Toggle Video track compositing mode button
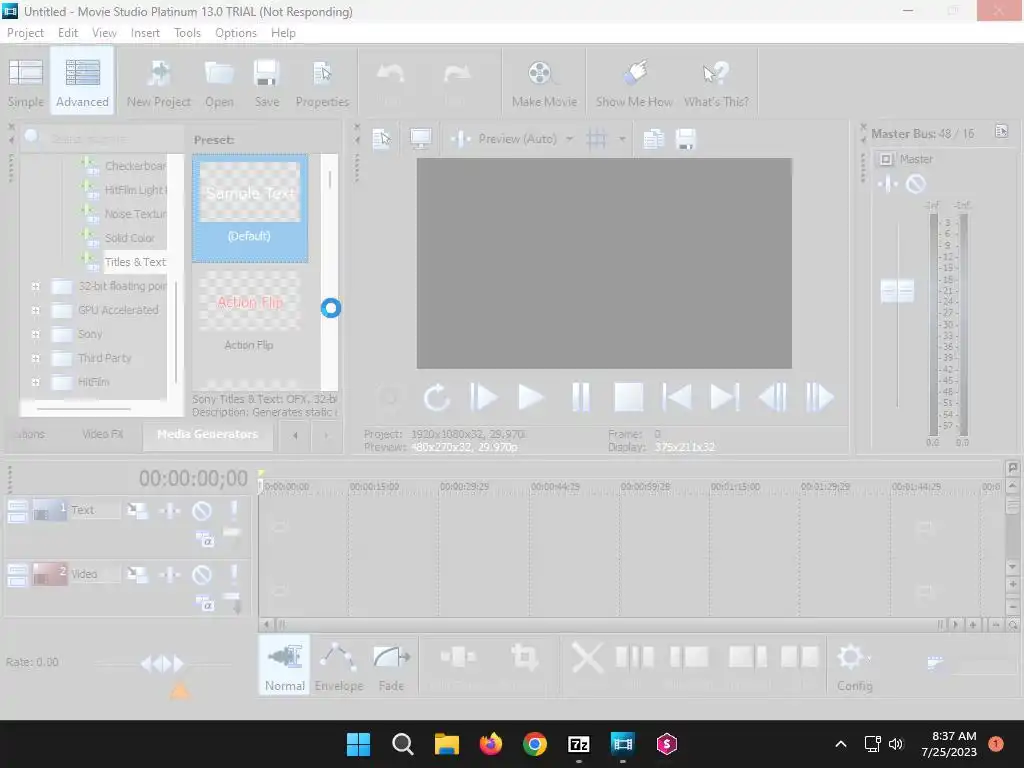 205,605
